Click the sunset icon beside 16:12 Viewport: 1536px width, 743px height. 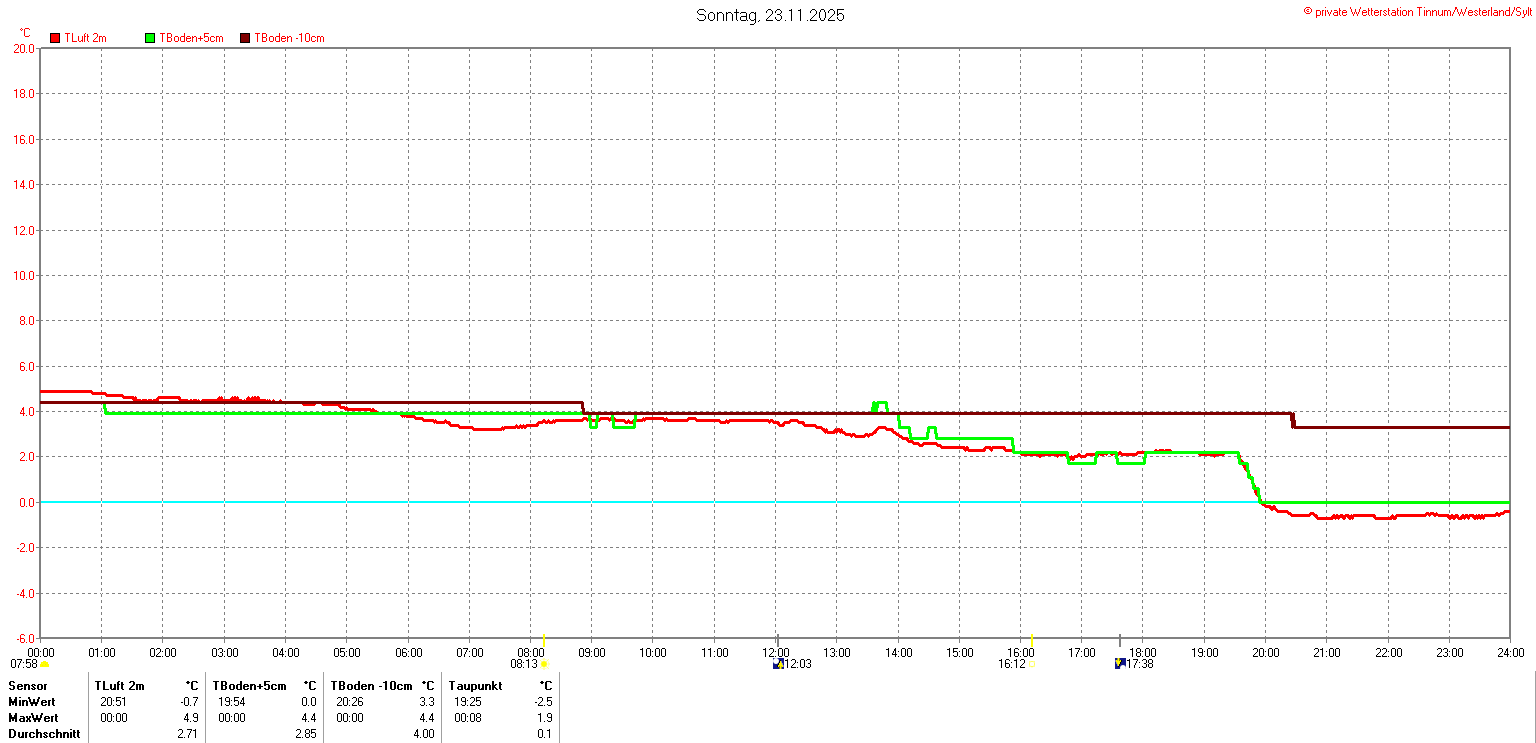pyautogui.click(x=1032, y=664)
